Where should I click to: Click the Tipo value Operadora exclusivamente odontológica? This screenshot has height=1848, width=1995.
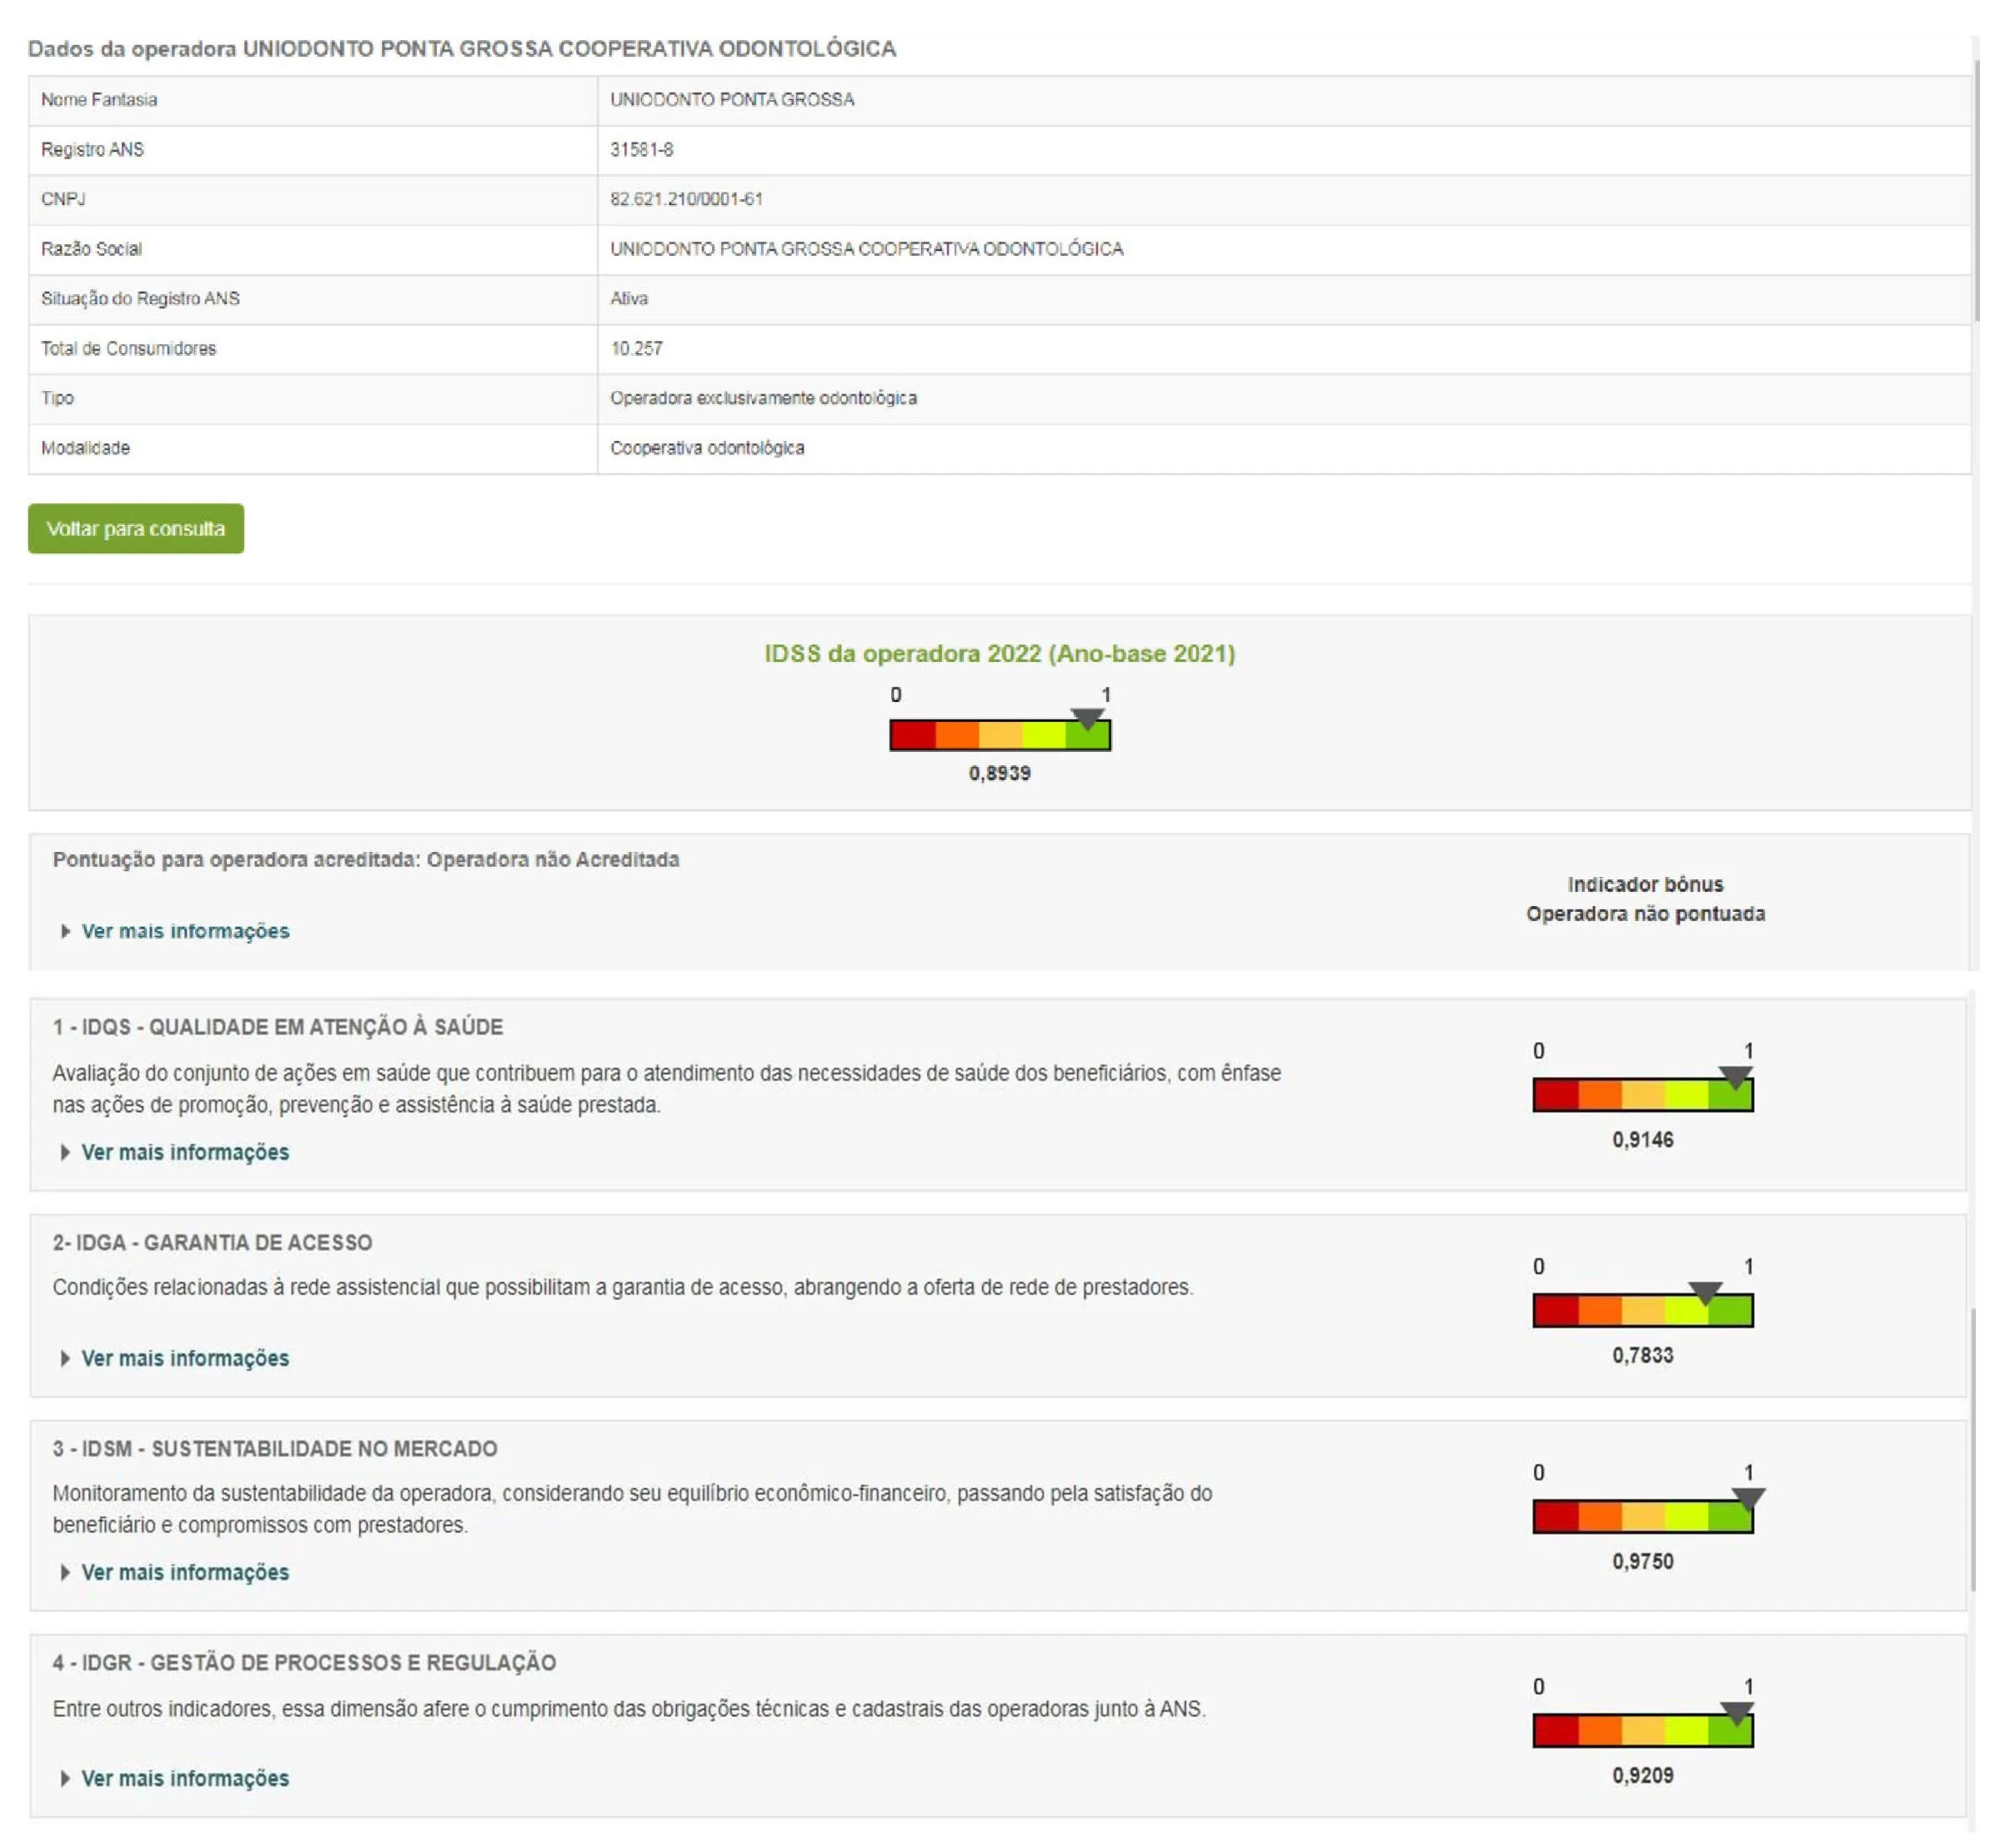(764, 398)
